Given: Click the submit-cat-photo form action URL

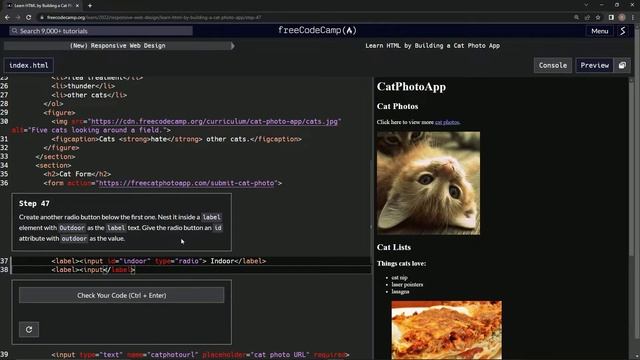Looking at the screenshot, I should 187,183.
